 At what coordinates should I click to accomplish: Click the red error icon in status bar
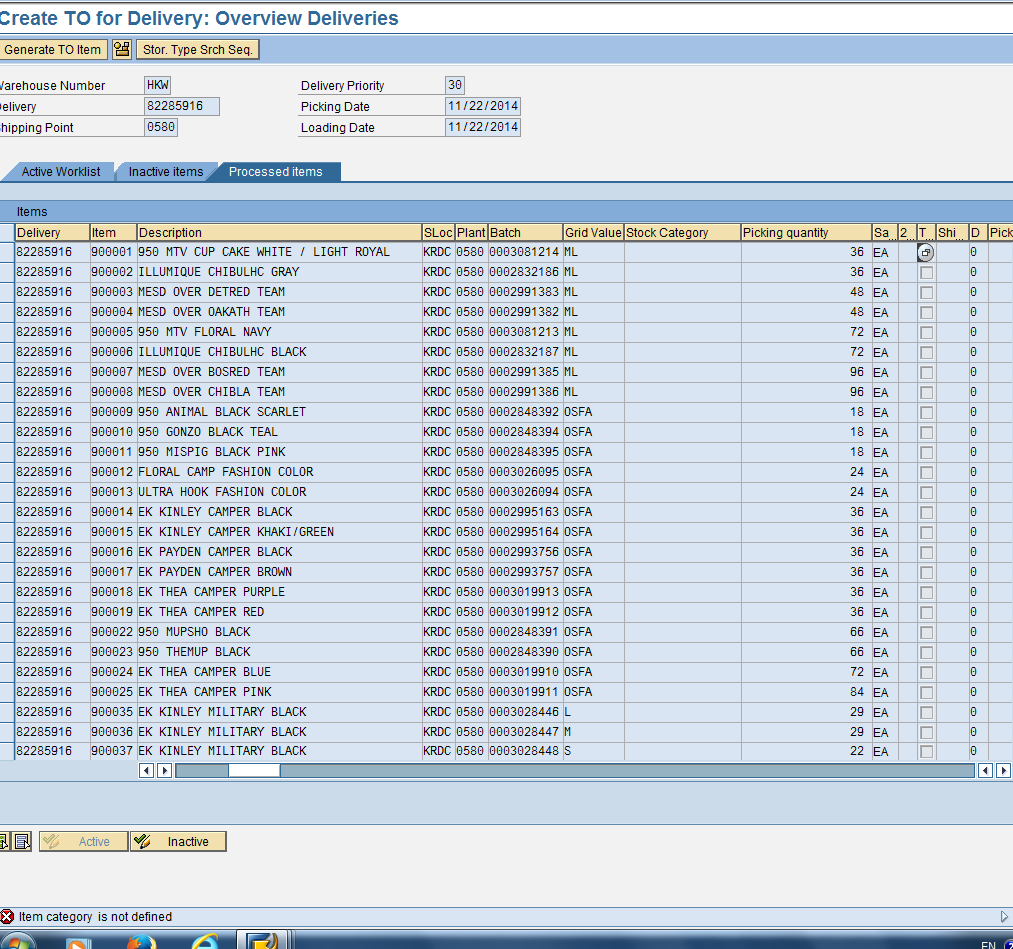[x=8, y=916]
